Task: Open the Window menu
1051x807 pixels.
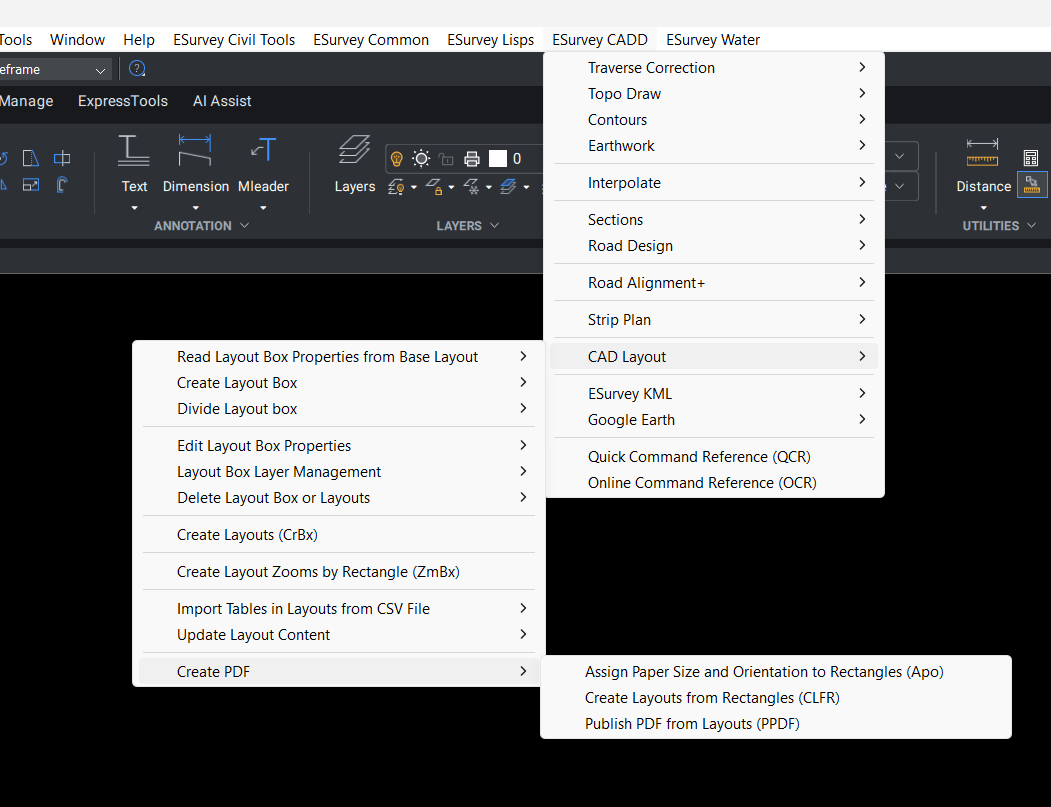Action: click(77, 40)
